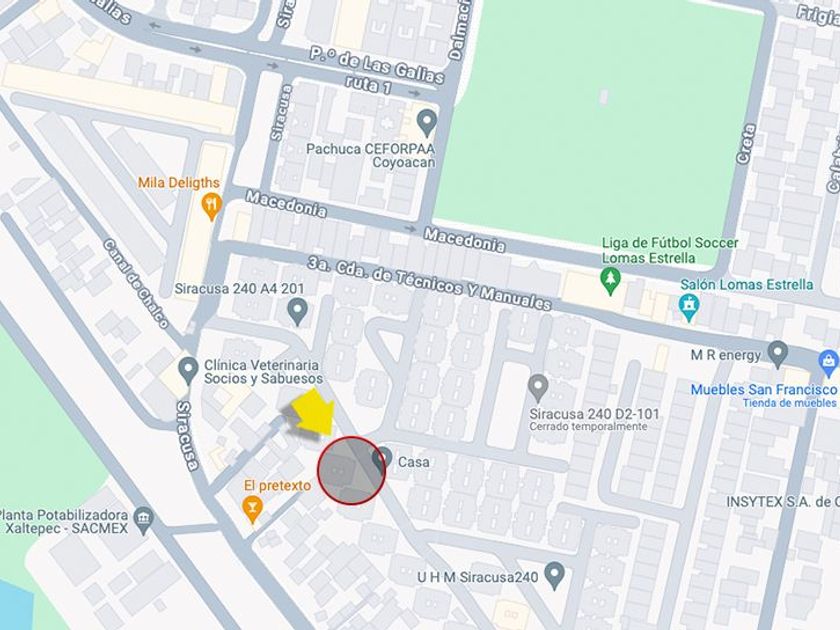This screenshot has height=630, width=840.
Task: Click the red-outlined highlighted circle area
Action: coord(351,471)
